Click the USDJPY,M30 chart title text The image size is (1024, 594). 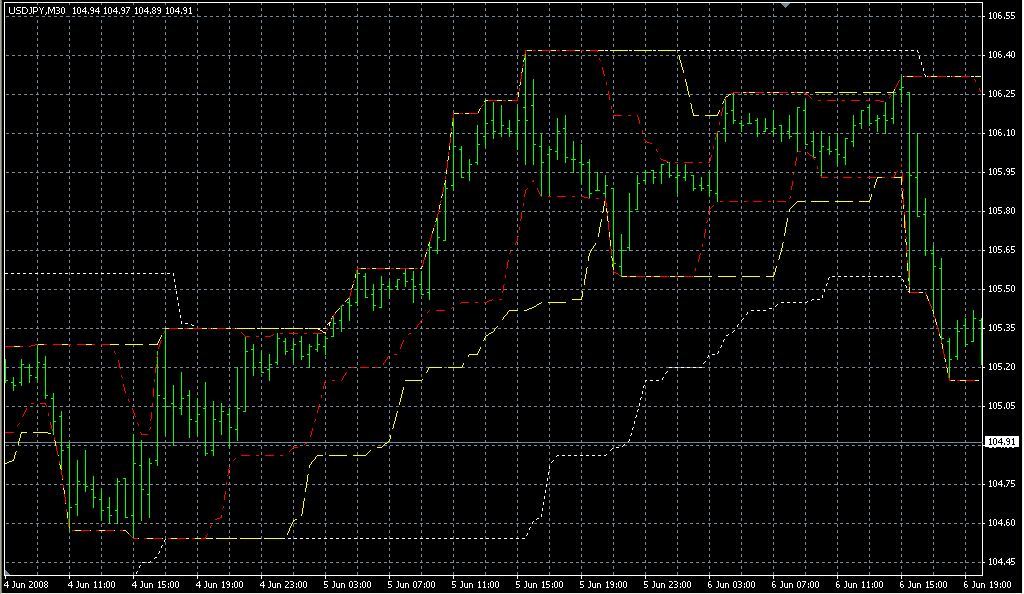click(x=35, y=10)
